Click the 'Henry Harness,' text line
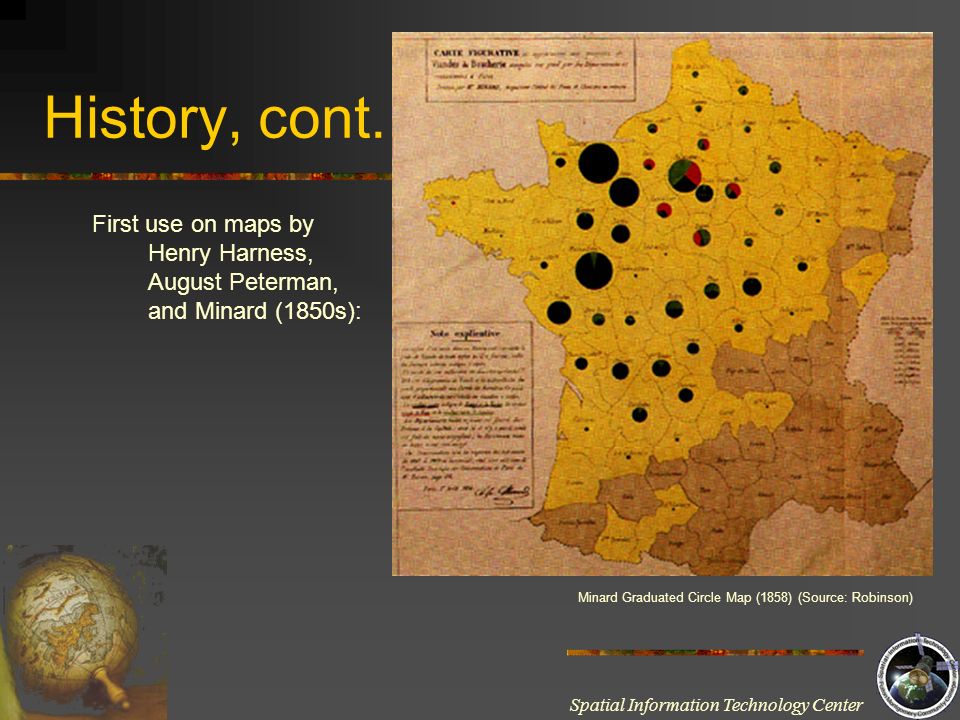The image size is (960, 720). point(230,252)
